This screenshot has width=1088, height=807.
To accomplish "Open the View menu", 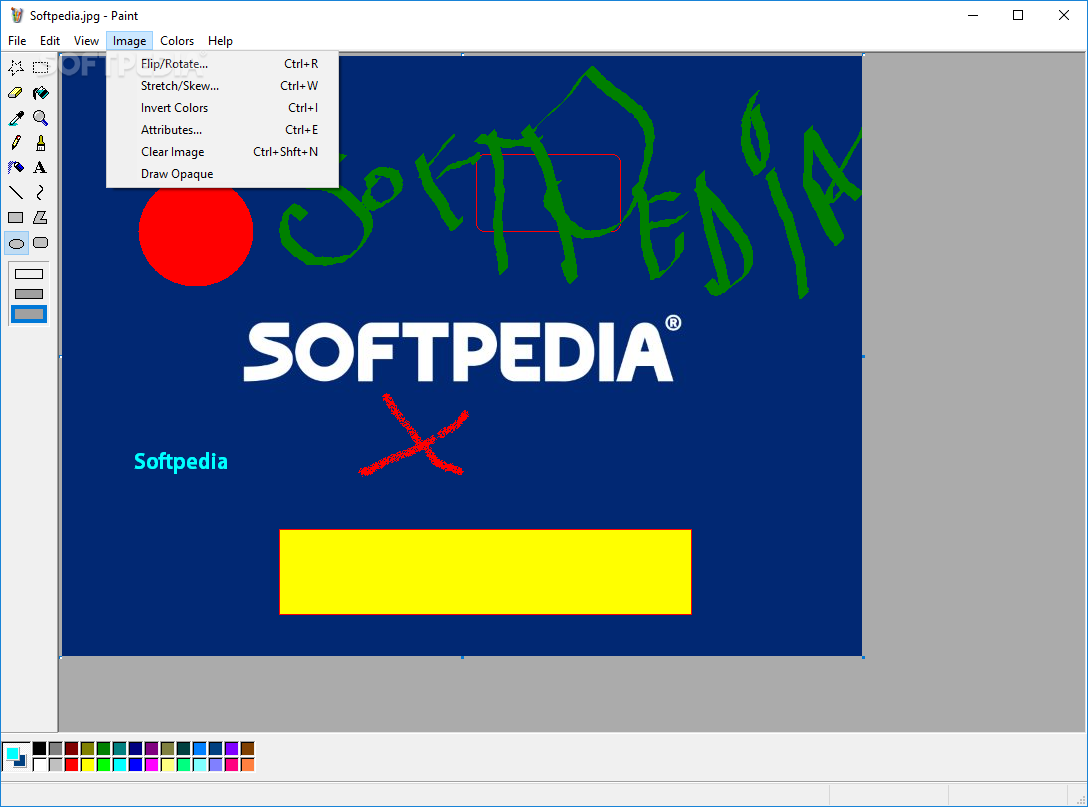I will tap(86, 41).
